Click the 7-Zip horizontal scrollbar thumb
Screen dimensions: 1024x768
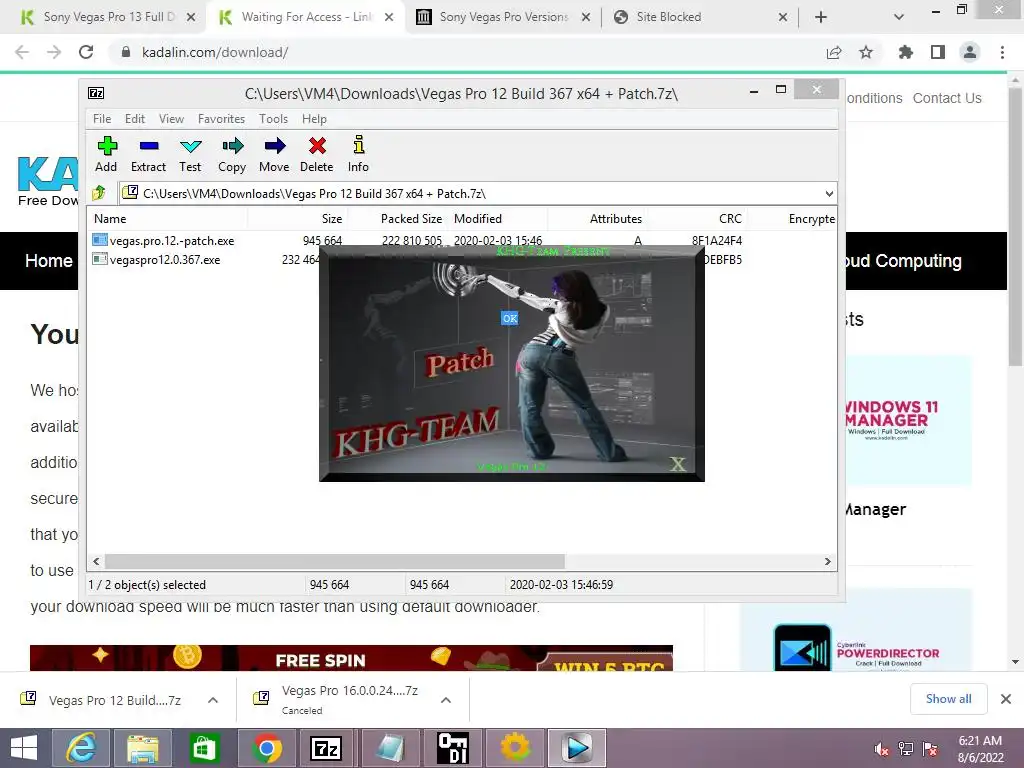[334, 561]
